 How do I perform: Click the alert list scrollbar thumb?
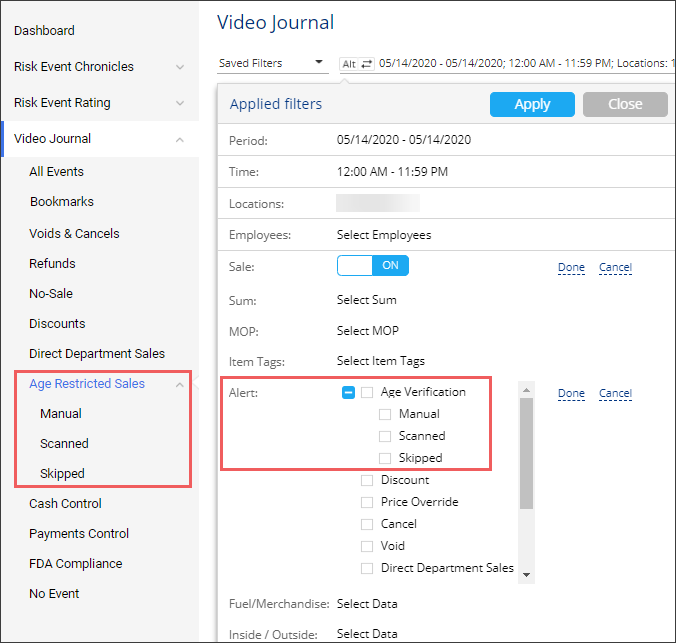[527, 450]
